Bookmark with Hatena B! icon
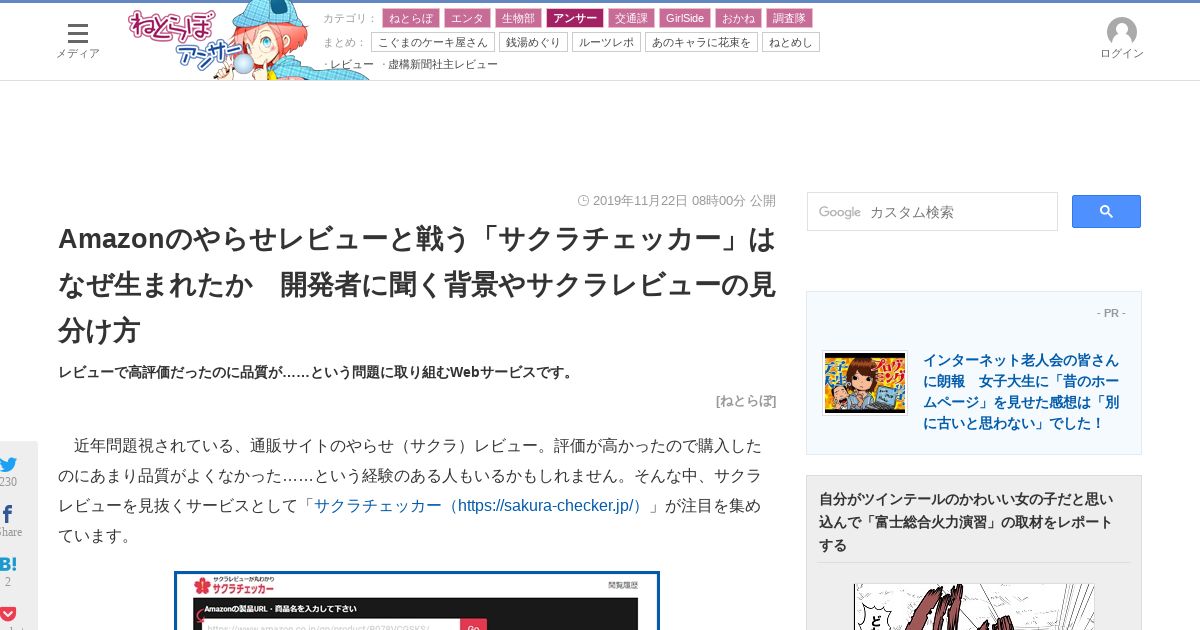Image resolution: width=1200 pixels, height=630 pixels. point(8,564)
